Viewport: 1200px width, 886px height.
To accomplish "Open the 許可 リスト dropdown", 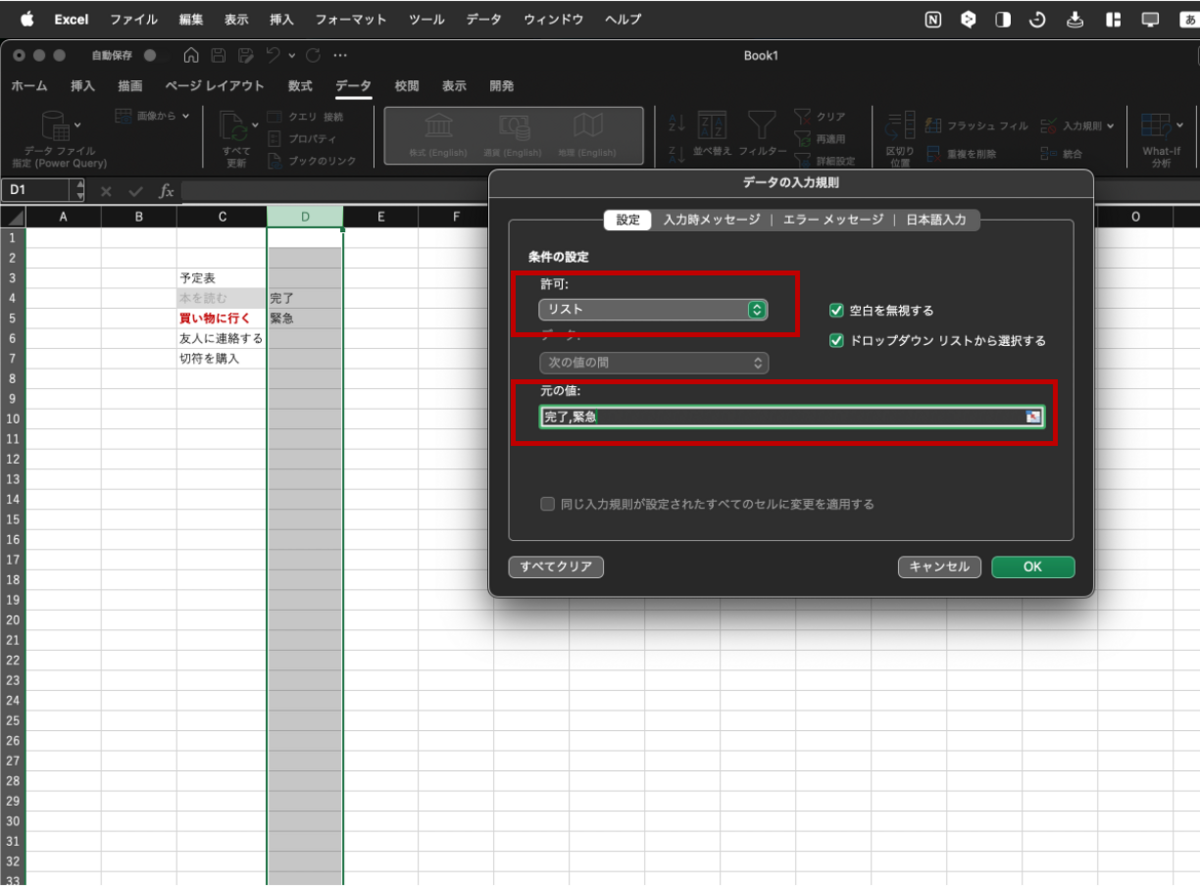I will (x=653, y=310).
